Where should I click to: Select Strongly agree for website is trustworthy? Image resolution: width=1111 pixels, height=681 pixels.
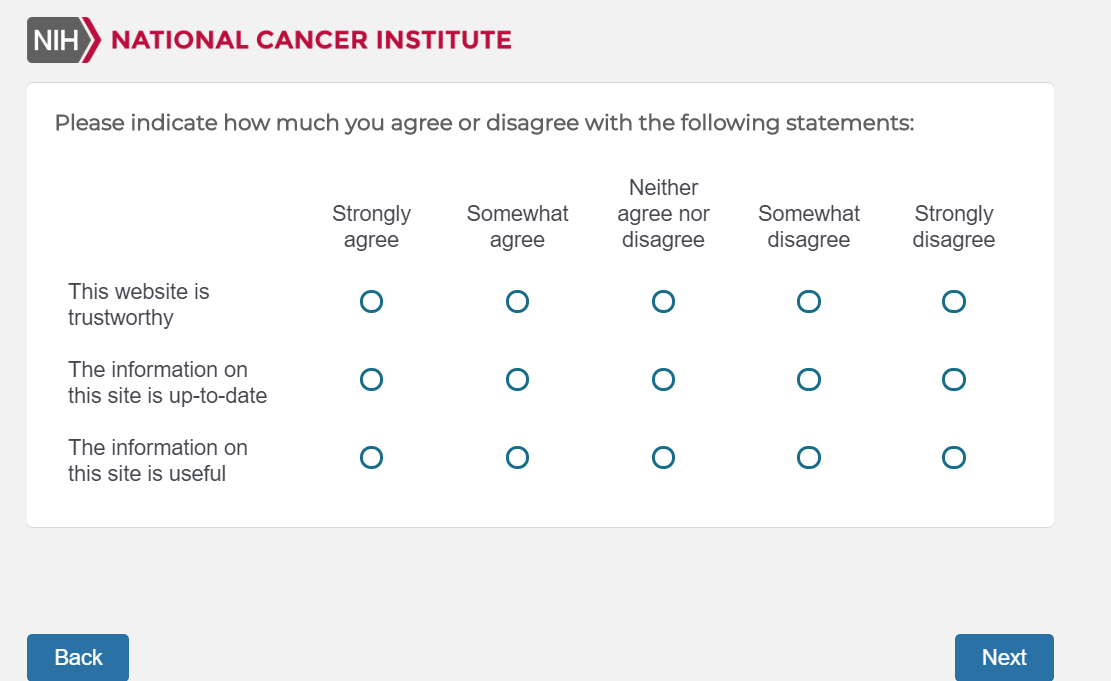(371, 302)
